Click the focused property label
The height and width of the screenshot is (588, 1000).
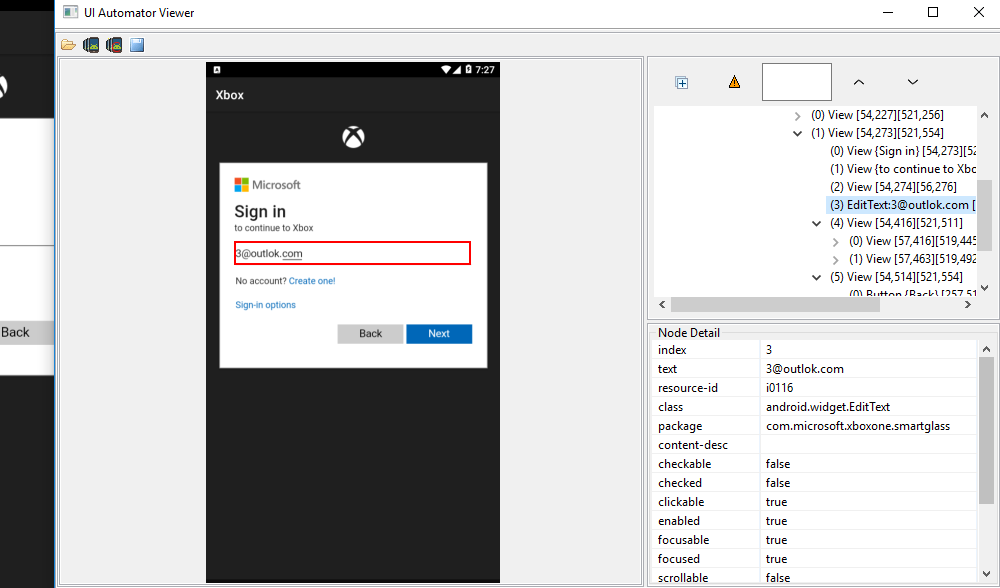679,559
